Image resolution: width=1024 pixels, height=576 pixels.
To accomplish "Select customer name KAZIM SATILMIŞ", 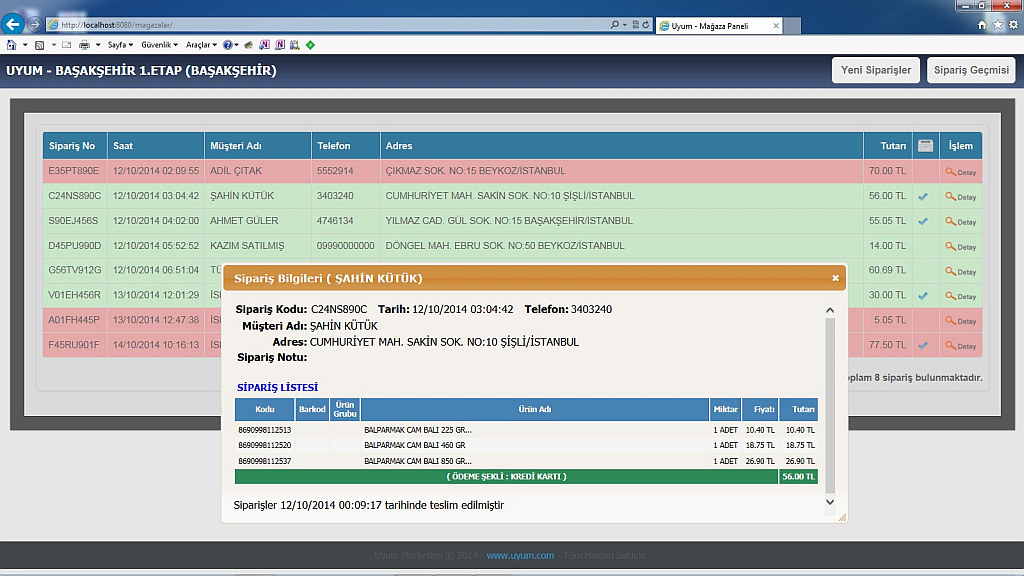I will pos(247,246).
